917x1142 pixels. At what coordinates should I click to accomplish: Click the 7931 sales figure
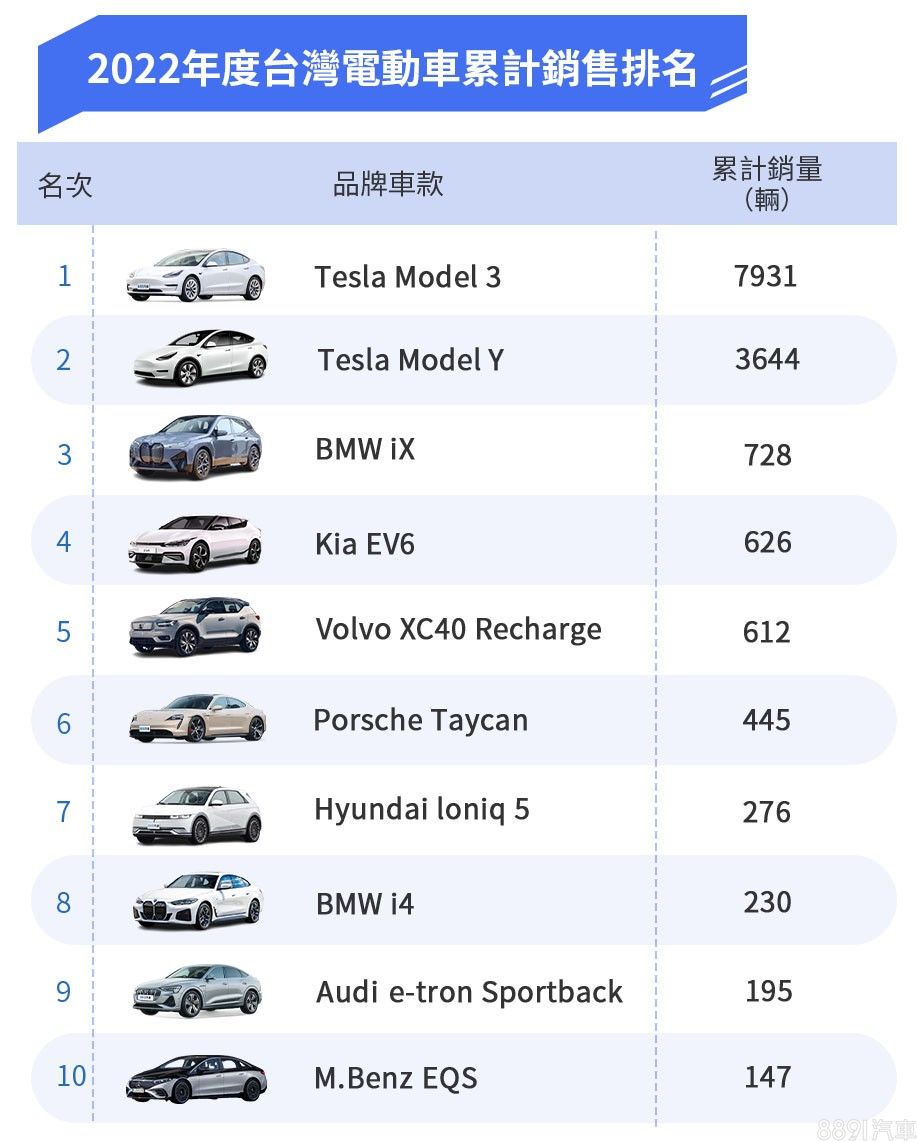coord(766,276)
